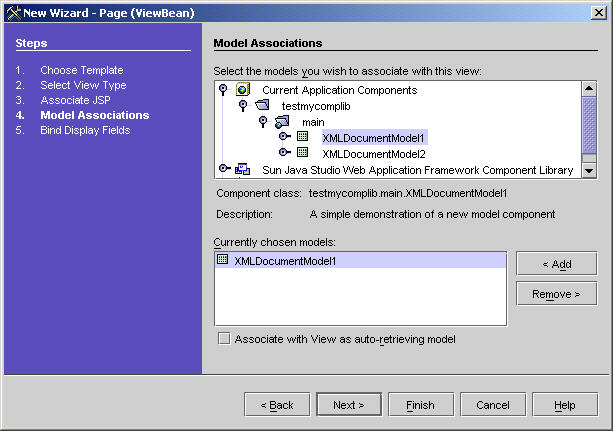The height and width of the screenshot is (431, 613).
Task: Click the tree scrollbar down arrow
Action: (589, 171)
